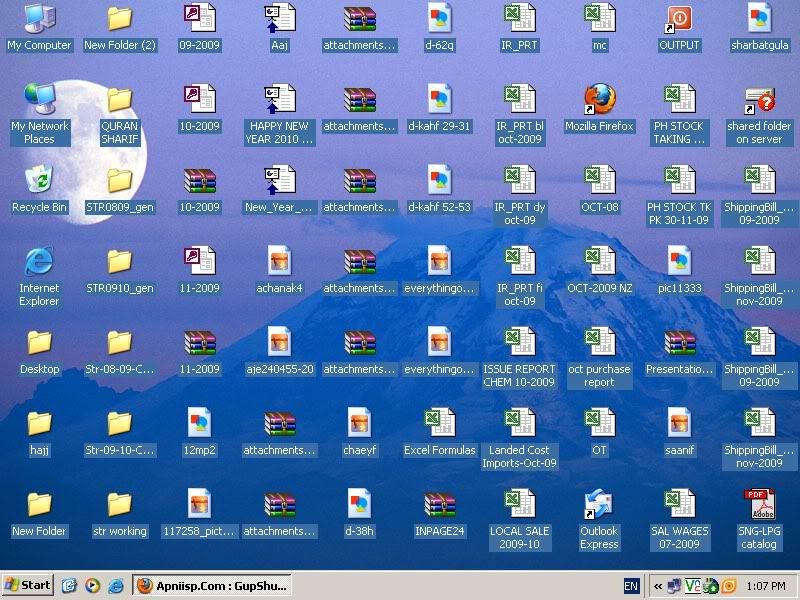Expand hidden system tray icons

(x=658, y=586)
